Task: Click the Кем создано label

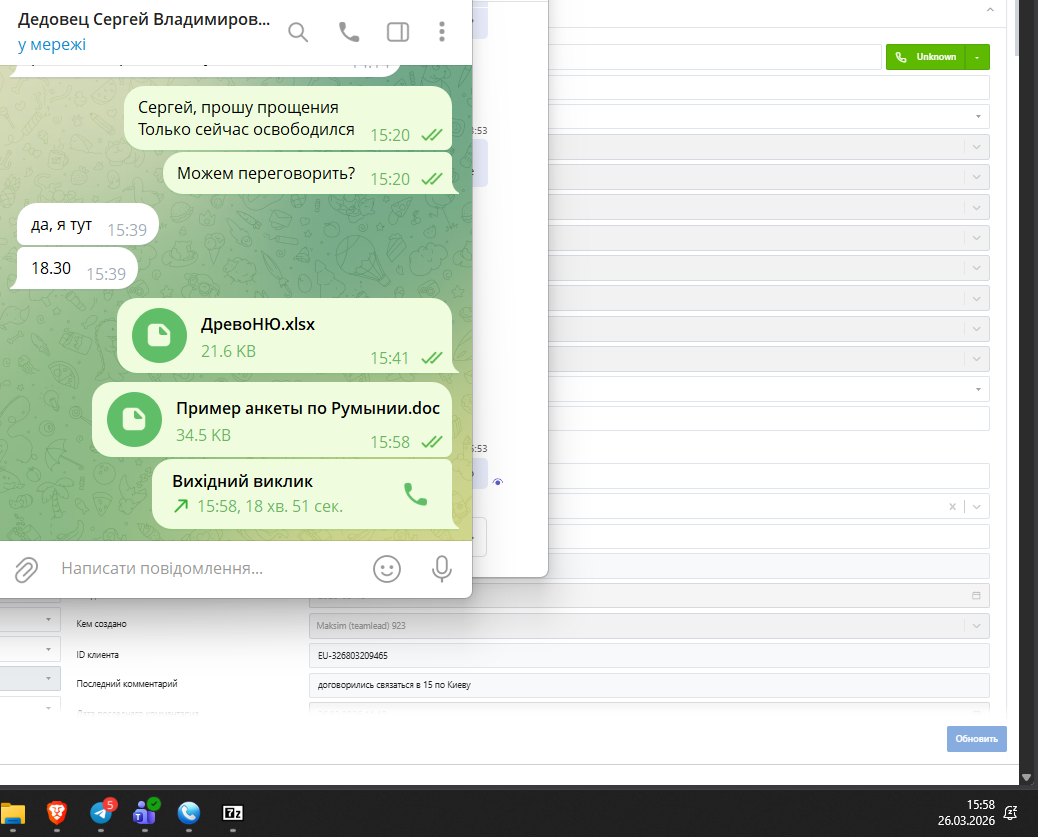Action: click(x=101, y=624)
